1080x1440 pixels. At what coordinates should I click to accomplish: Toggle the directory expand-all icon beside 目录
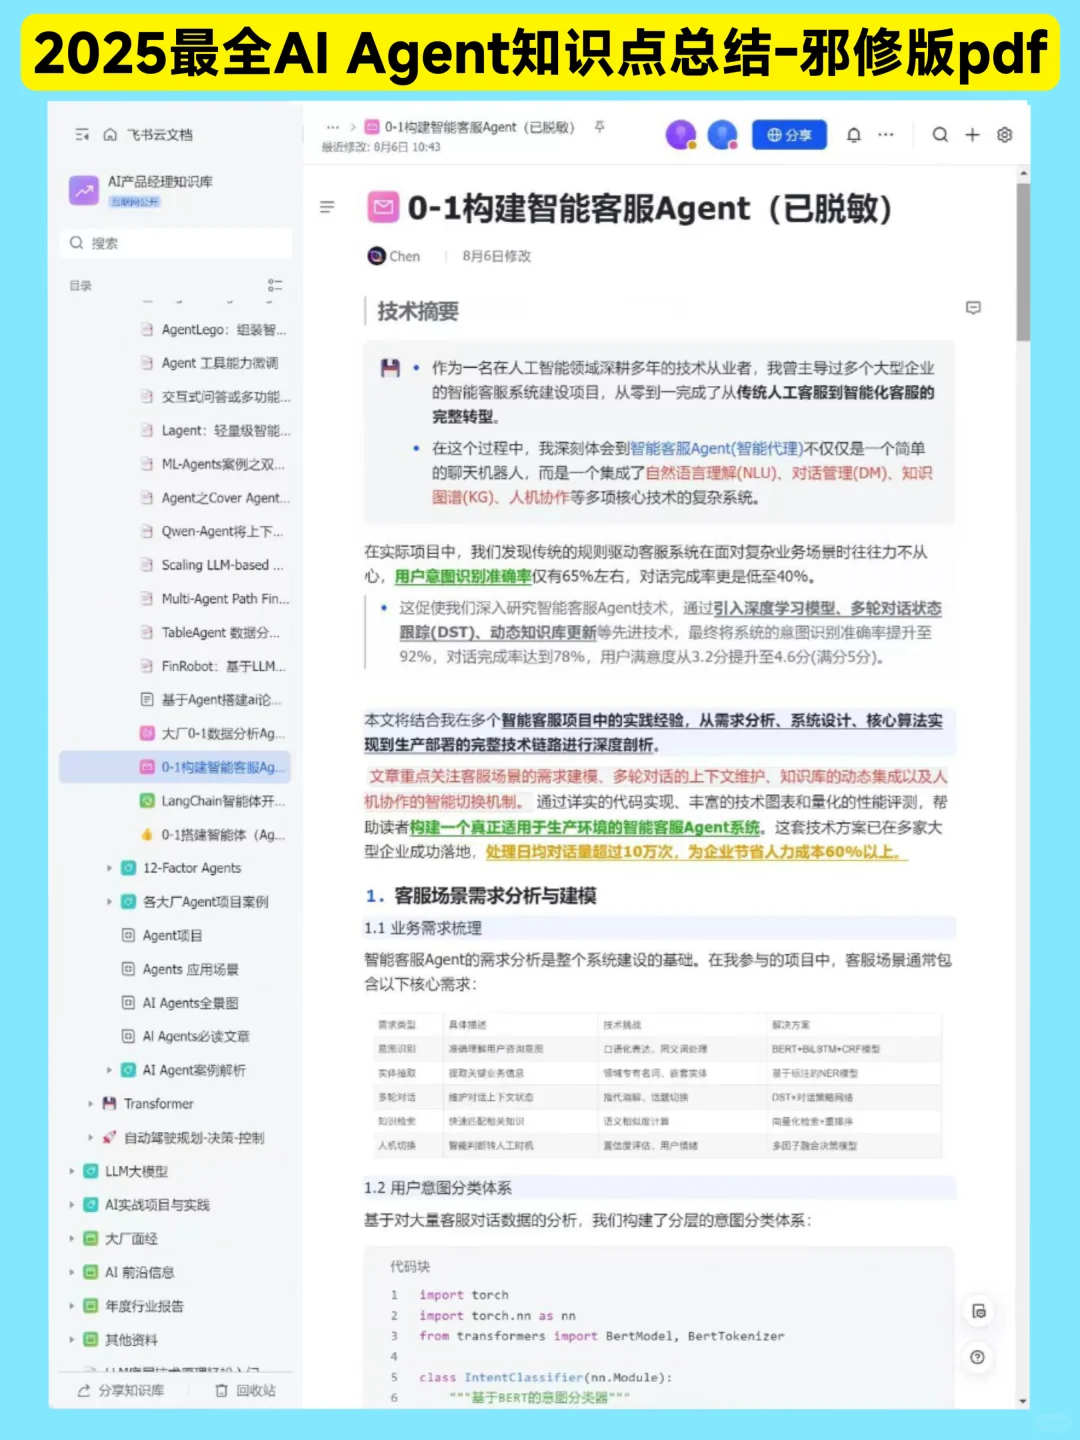(x=275, y=286)
